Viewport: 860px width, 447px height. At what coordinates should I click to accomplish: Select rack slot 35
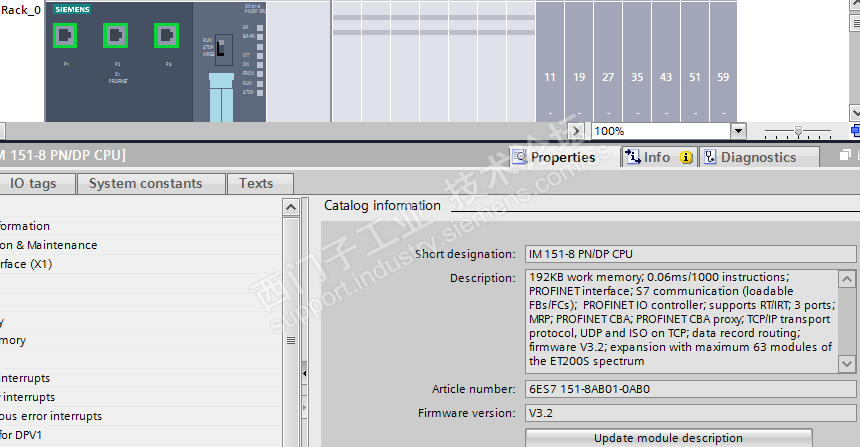click(637, 61)
